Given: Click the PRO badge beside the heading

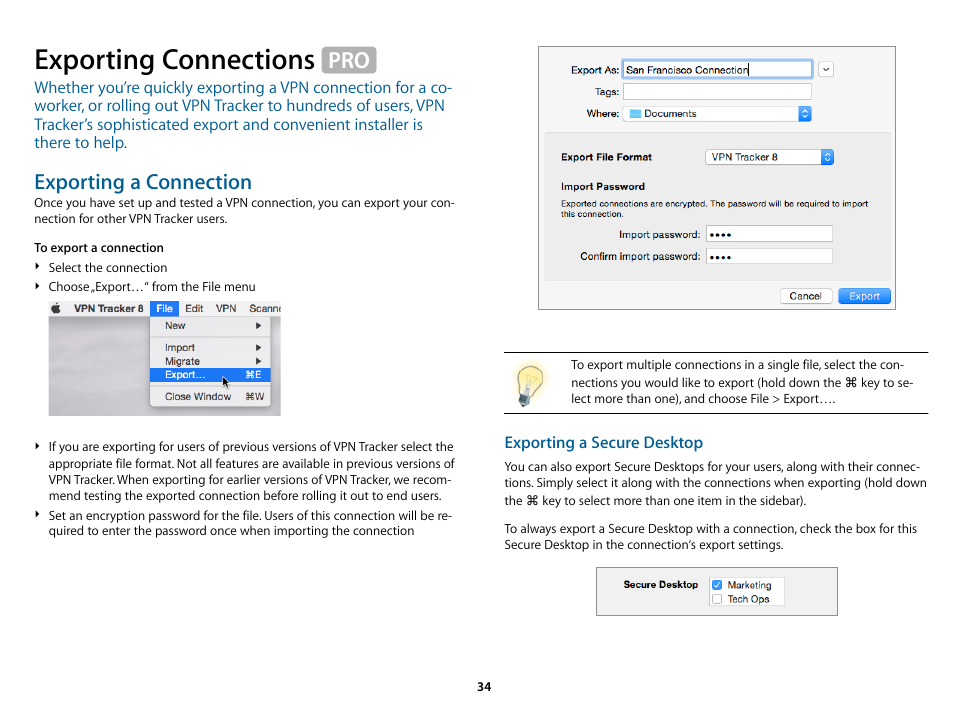Looking at the screenshot, I should pyautogui.click(x=349, y=60).
